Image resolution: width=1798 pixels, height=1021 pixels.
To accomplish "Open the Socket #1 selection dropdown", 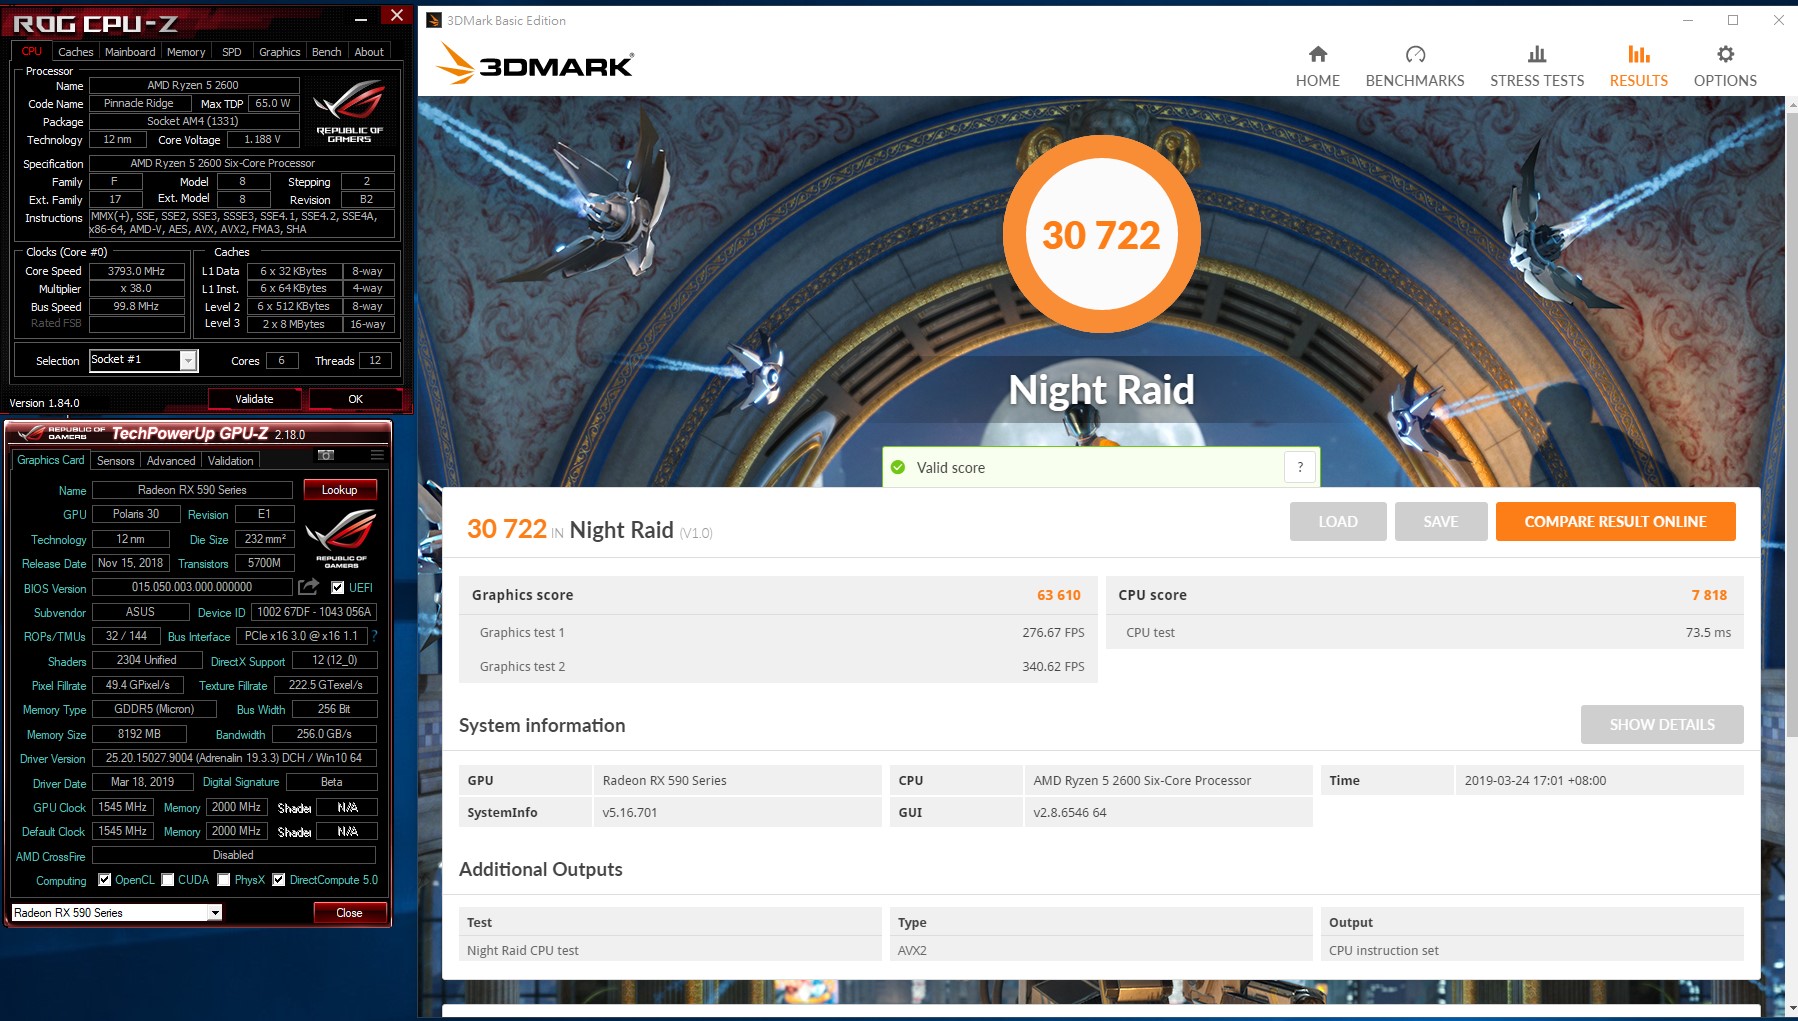I will (x=188, y=361).
